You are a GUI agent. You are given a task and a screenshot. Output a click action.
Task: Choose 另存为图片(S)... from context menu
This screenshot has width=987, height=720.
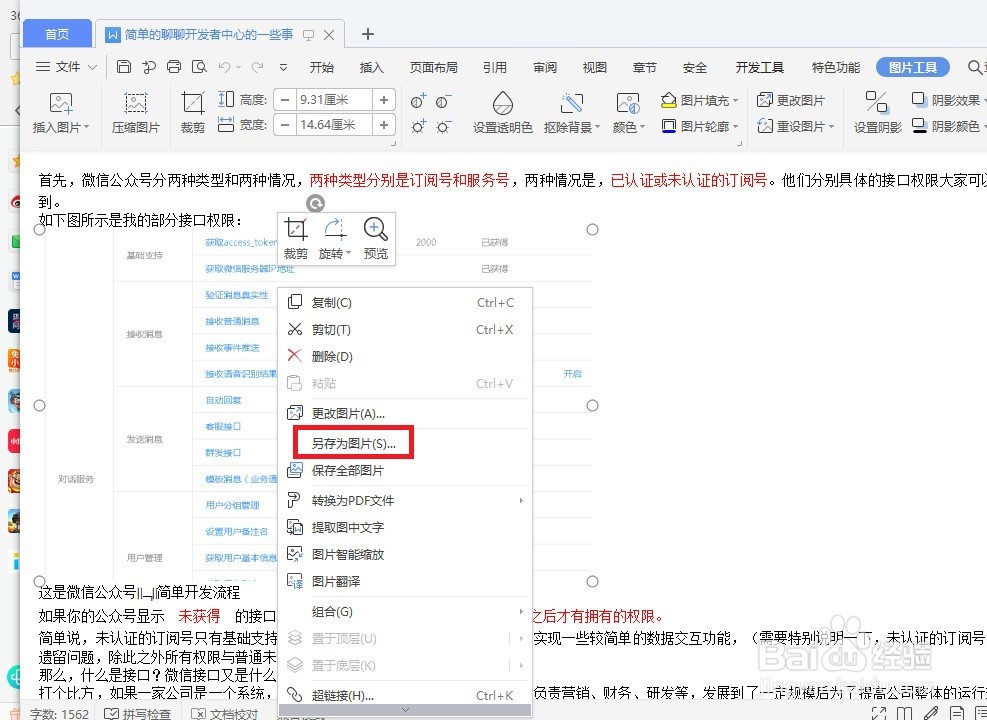click(x=405, y=444)
